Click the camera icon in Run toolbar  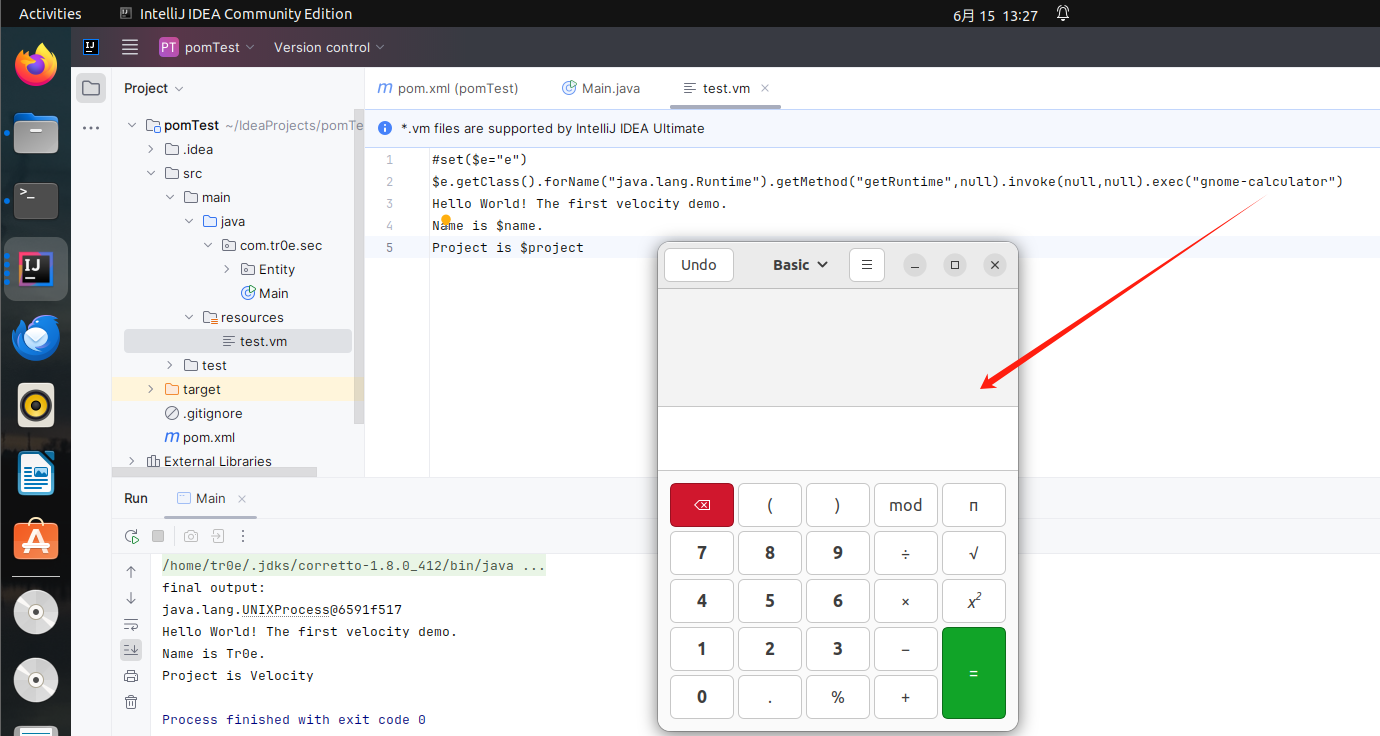click(191, 536)
